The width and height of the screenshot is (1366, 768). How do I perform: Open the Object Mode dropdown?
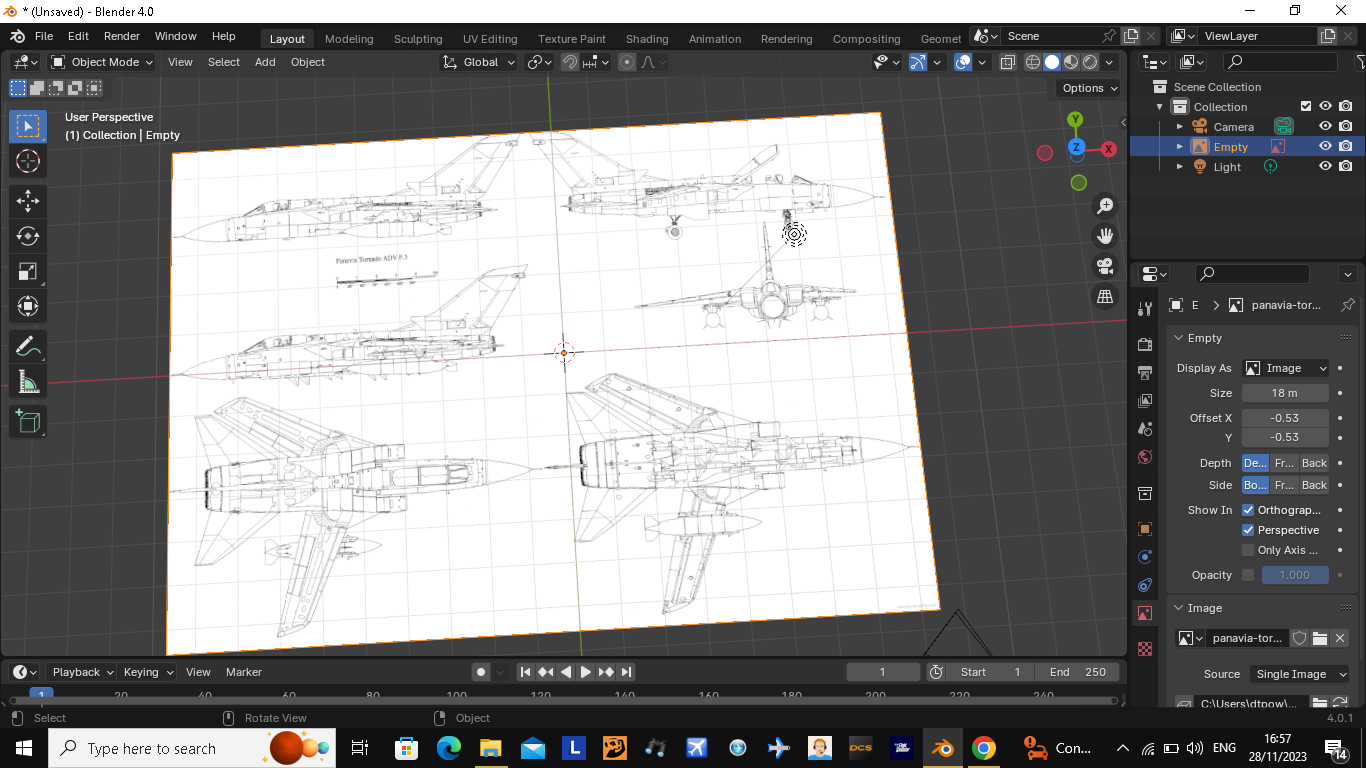coord(102,62)
